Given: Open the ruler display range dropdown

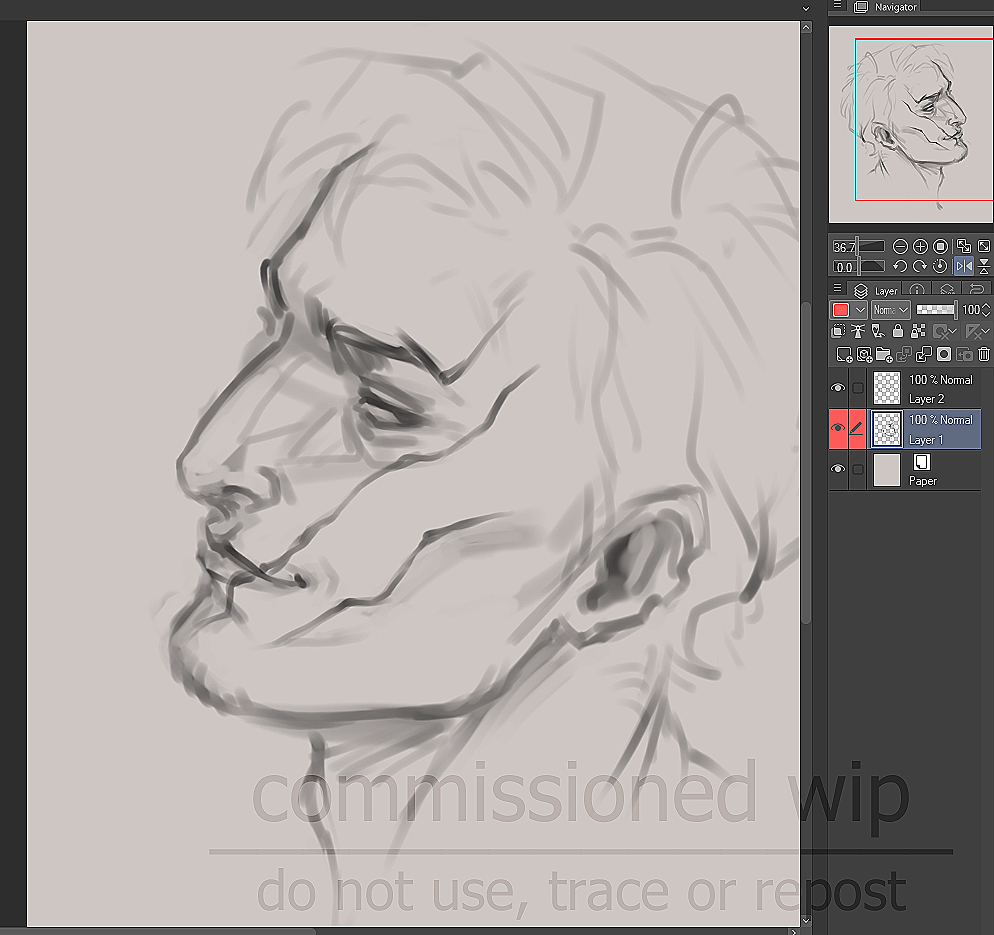Looking at the screenshot, I should tap(985, 331).
